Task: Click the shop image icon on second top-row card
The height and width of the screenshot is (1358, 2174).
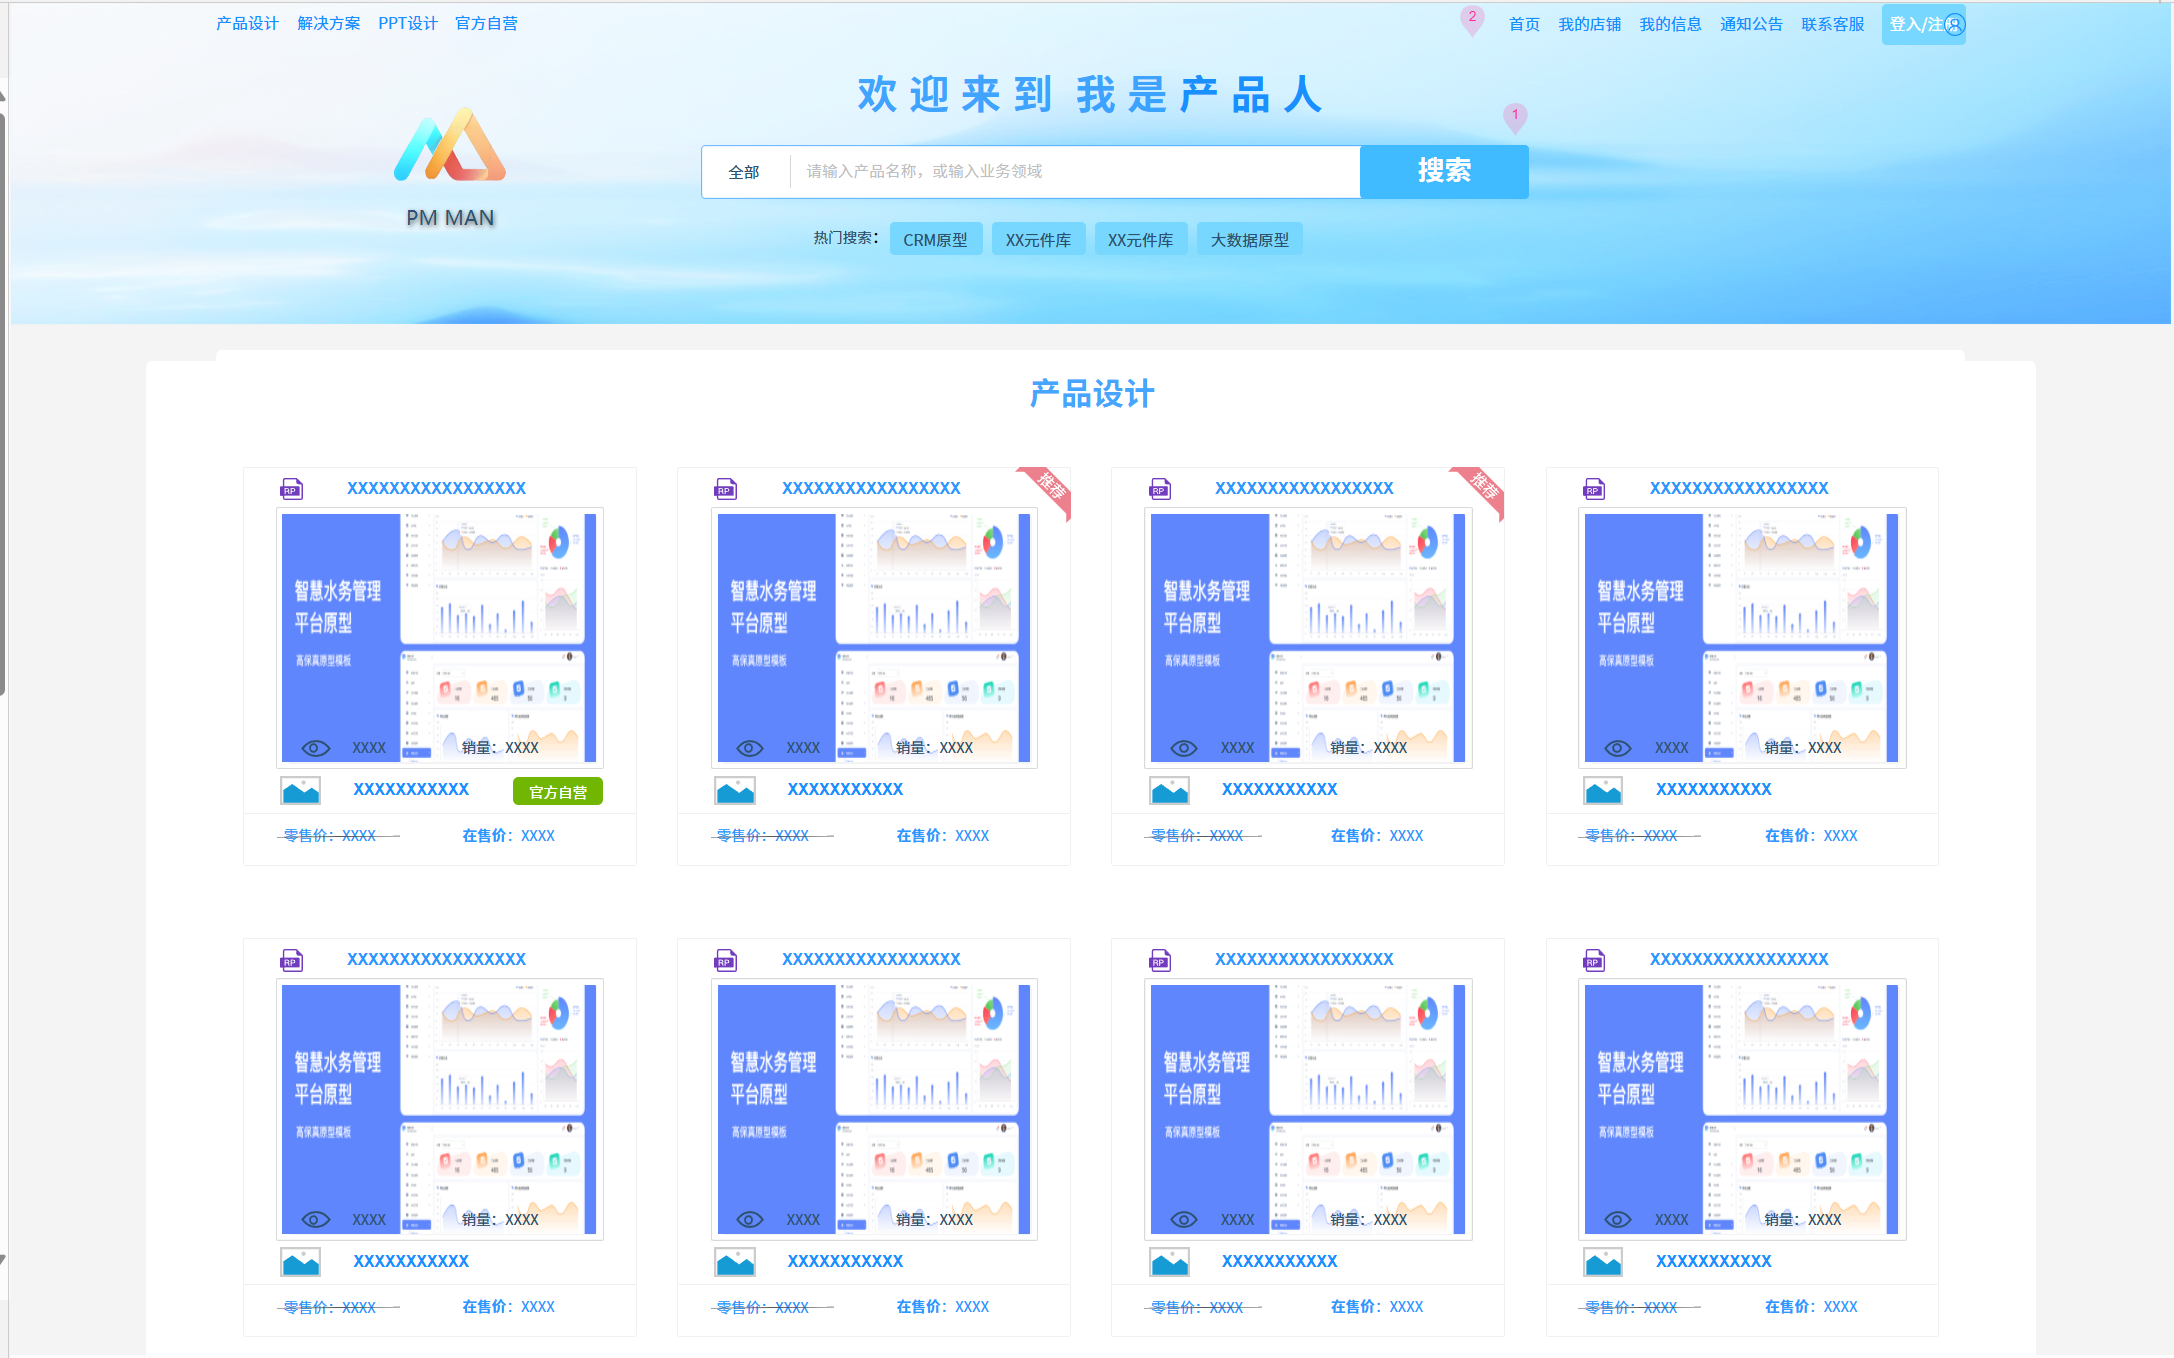Action: 735,791
